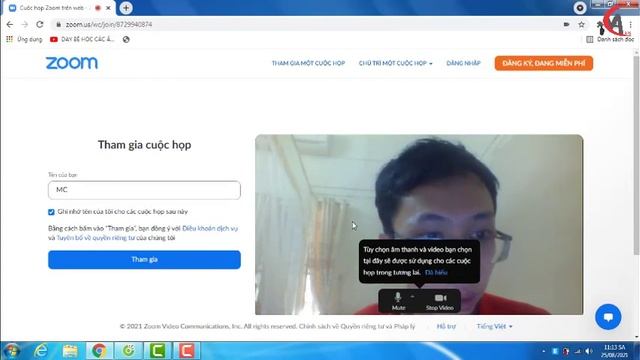640x360 pixels.
Task: Reload the Zoom join page
Action: tap(40, 24)
